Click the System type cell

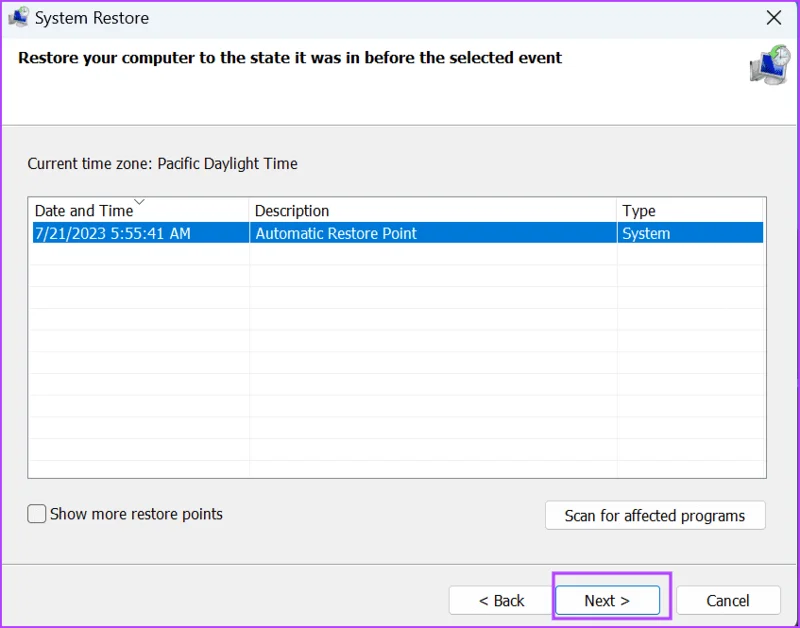(690, 233)
